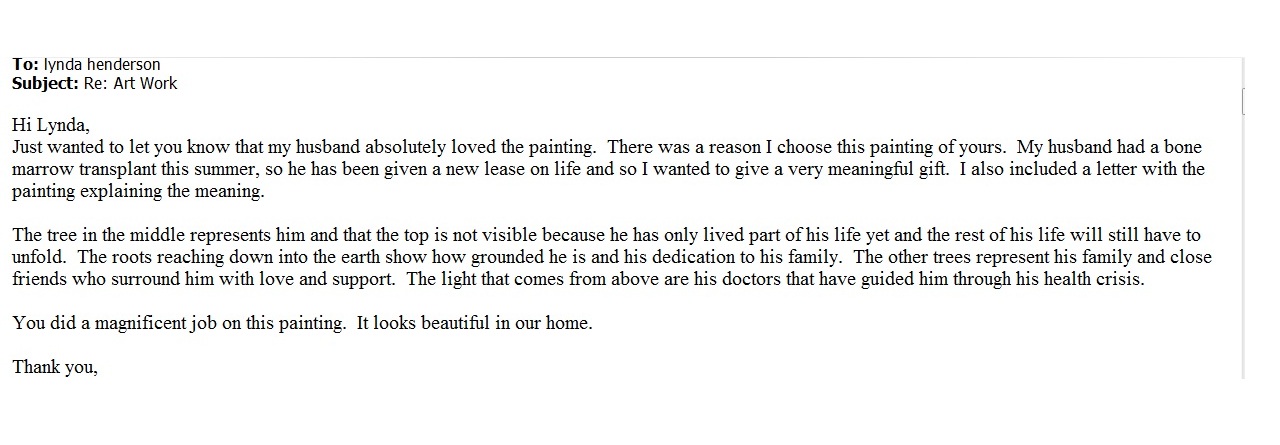This screenshot has width=1280, height=445.
Task: Click the phrase "marrow transplant" in the email
Action: pyautogui.click(x=82, y=169)
